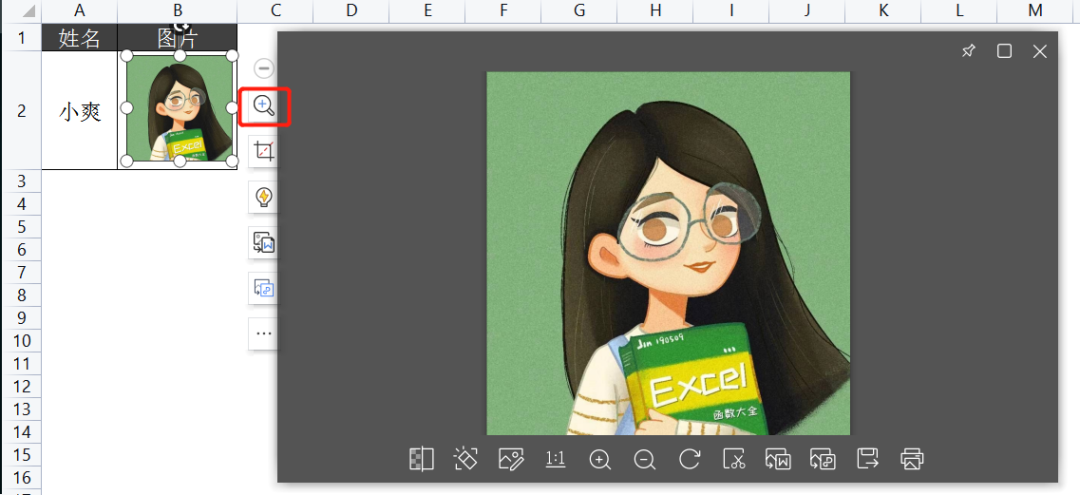Click picture-to-text W icon in the side toolbar
Image resolution: width=1080 pixels, height=495 pixels.
264,243
